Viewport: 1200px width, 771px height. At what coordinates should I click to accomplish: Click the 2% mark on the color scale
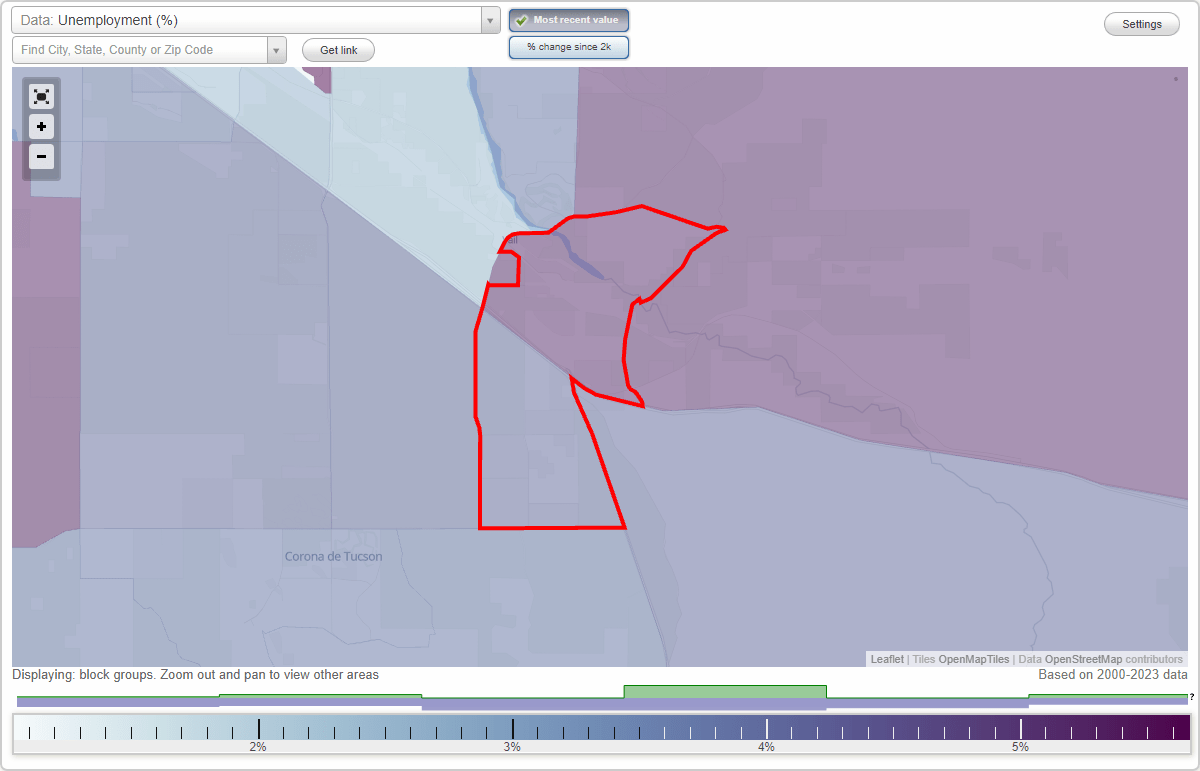(258, 730)
